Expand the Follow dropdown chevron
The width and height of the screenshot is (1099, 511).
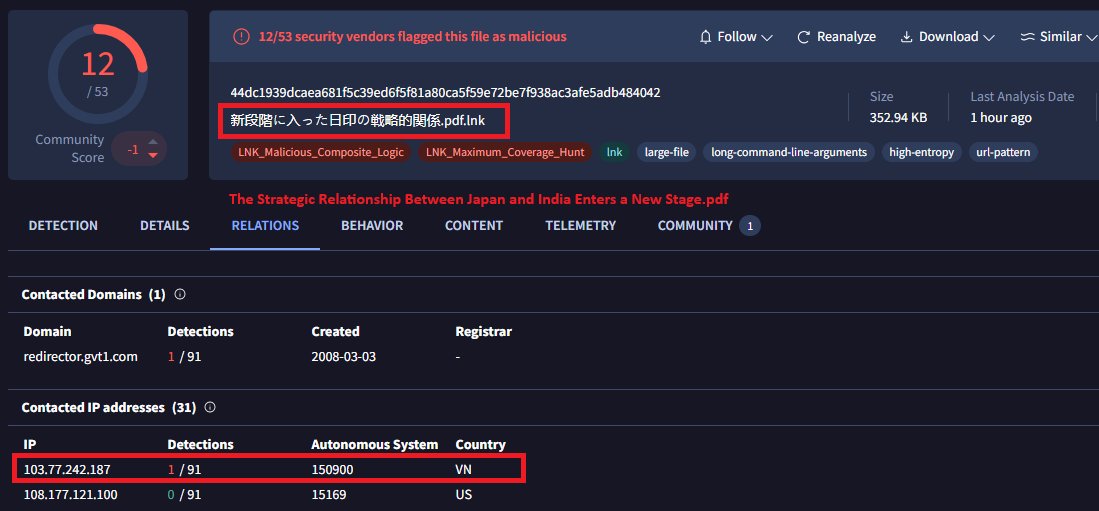[x=767, y=38]
